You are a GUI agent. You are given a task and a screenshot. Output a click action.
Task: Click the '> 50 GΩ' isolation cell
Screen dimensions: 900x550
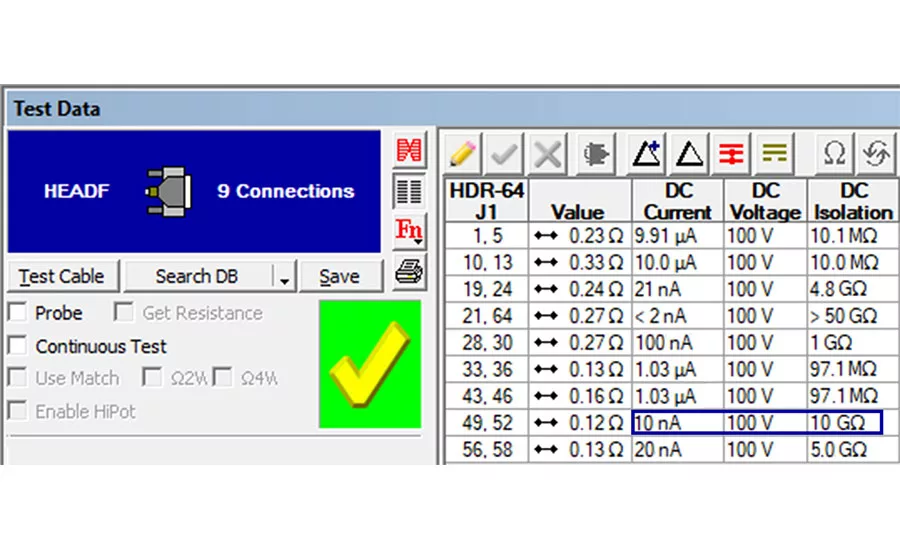[853, 316]
